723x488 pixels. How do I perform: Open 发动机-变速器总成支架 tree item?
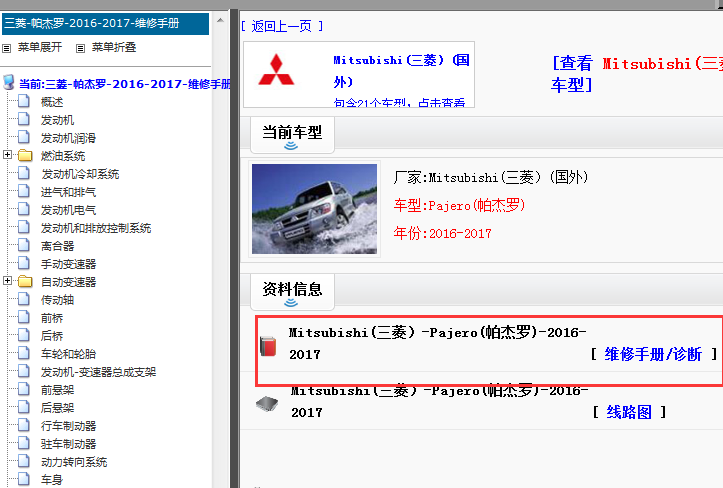pyautogui.click(x=98, y=372)
